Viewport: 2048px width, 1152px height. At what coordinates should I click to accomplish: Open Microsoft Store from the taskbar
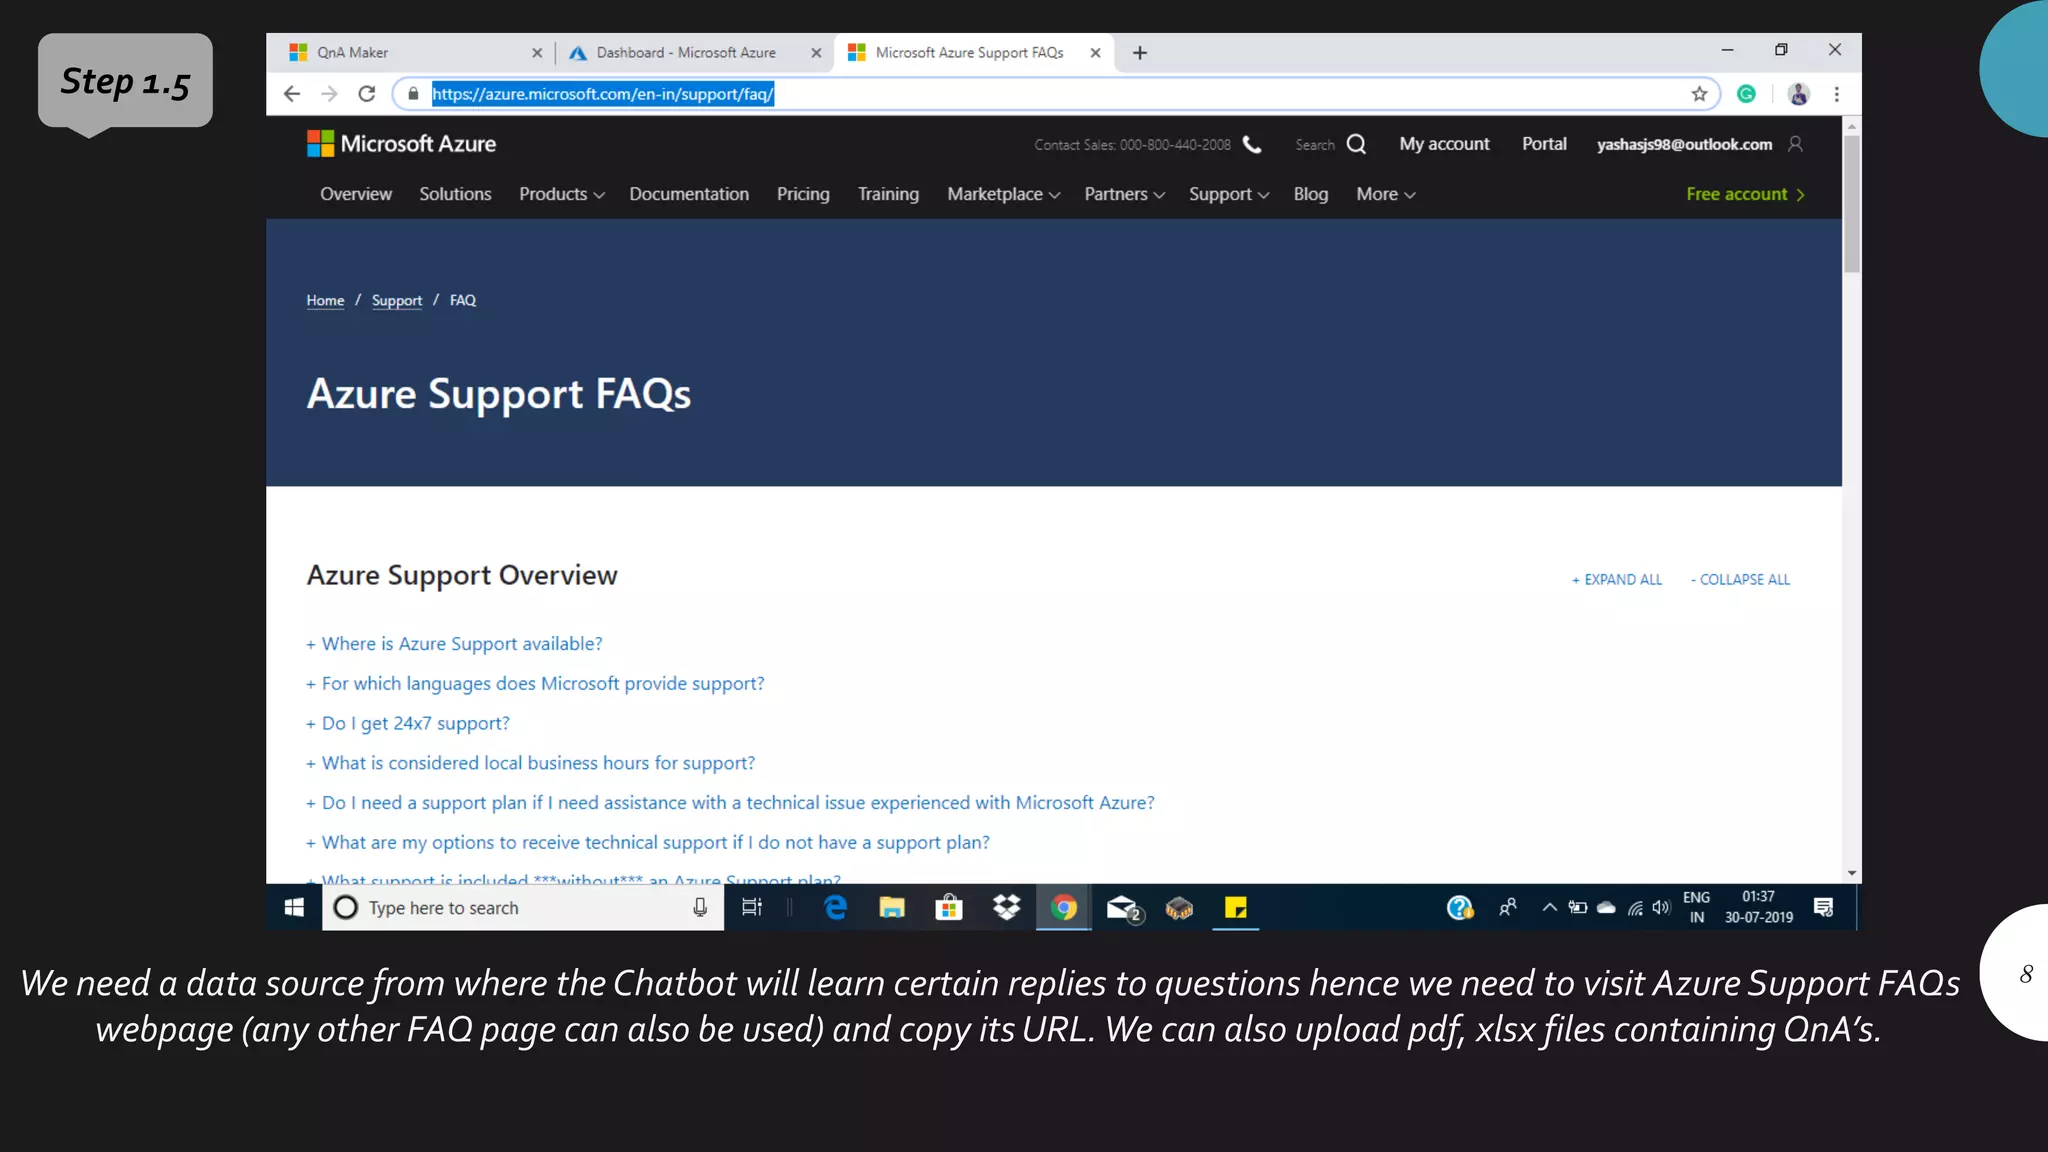949,907
